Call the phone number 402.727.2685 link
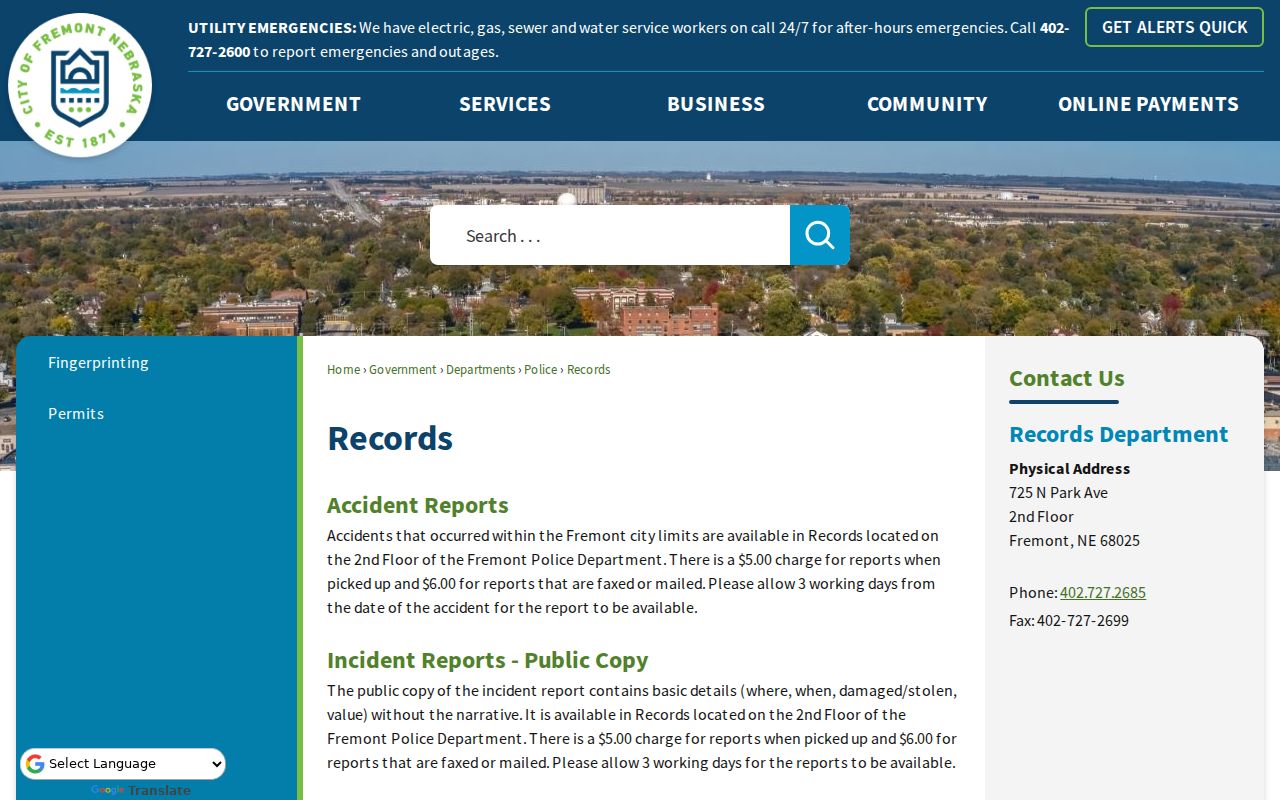This screenshot has height=800, width=1280. tap(1103, 592)
